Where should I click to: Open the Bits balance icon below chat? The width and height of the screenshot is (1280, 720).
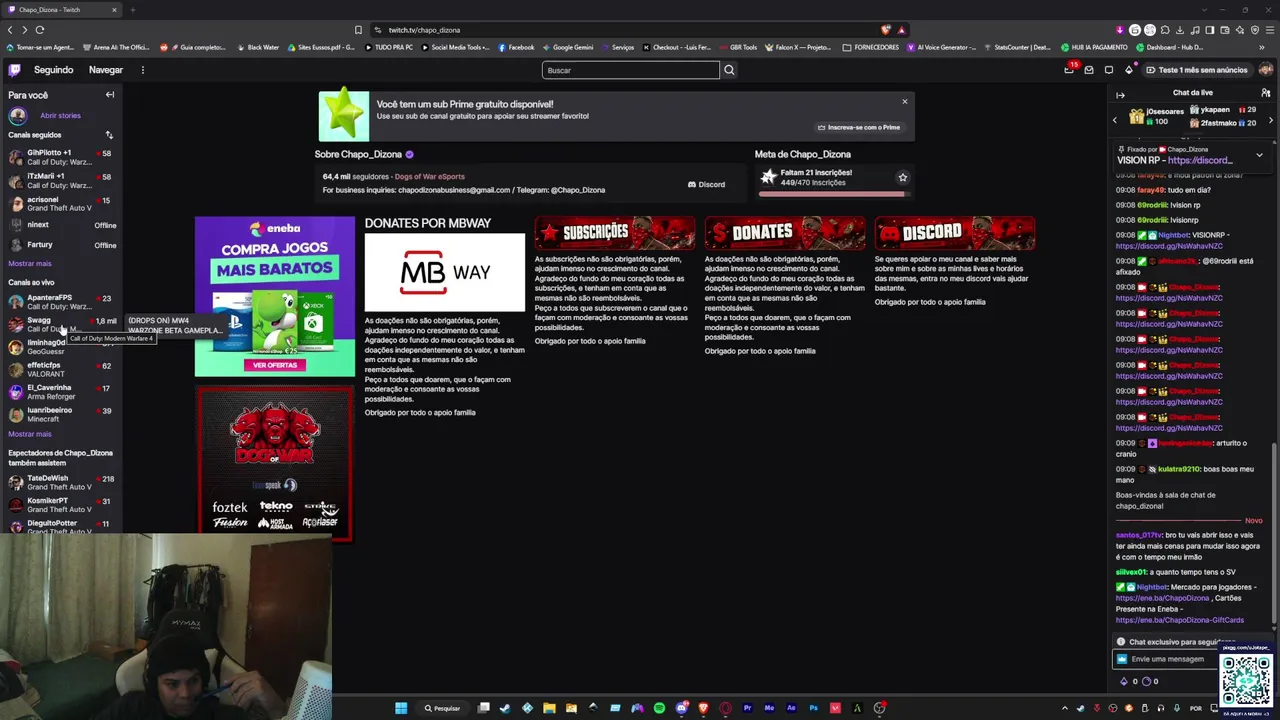pos(1124,681)
